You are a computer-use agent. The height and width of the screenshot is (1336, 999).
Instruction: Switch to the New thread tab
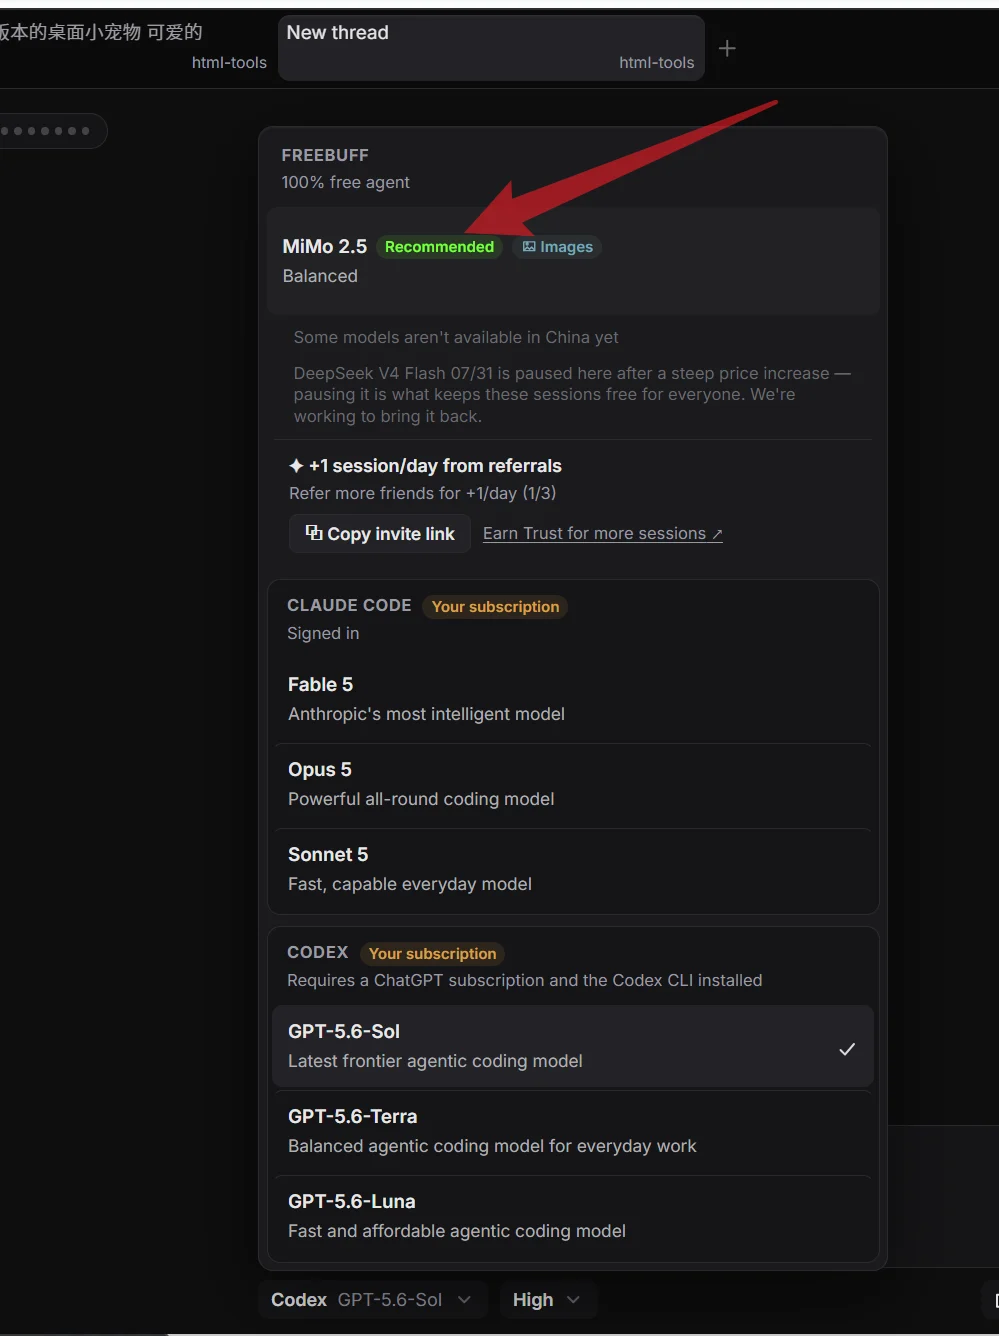click(x=491, y=47)
